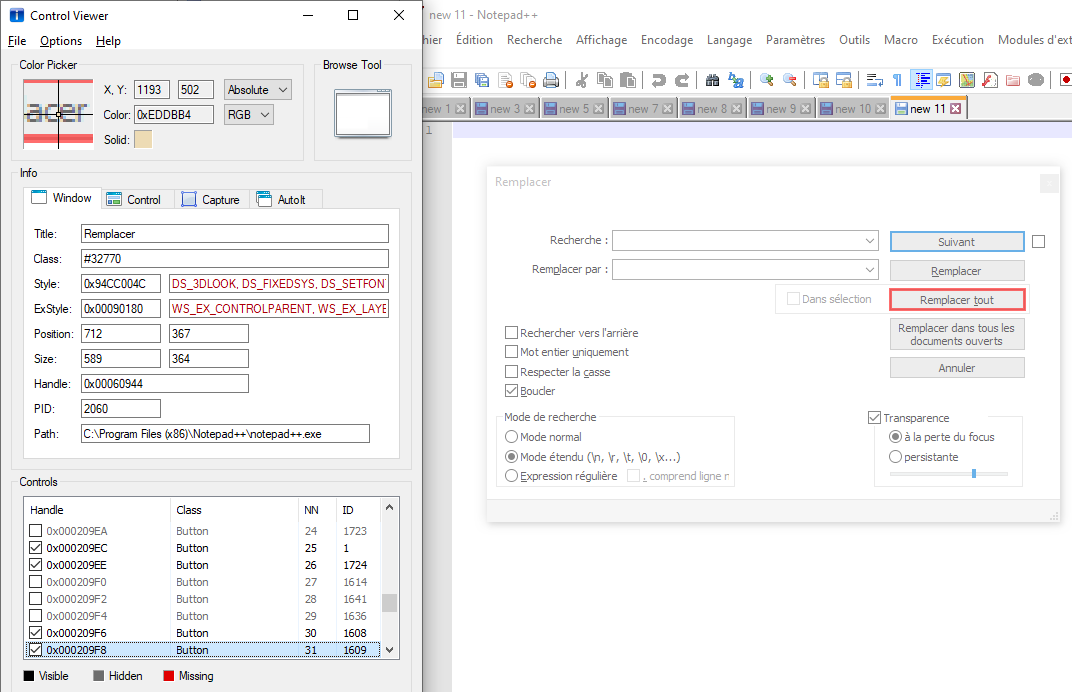Toggle the show all characters pilcrow icon

897,80
